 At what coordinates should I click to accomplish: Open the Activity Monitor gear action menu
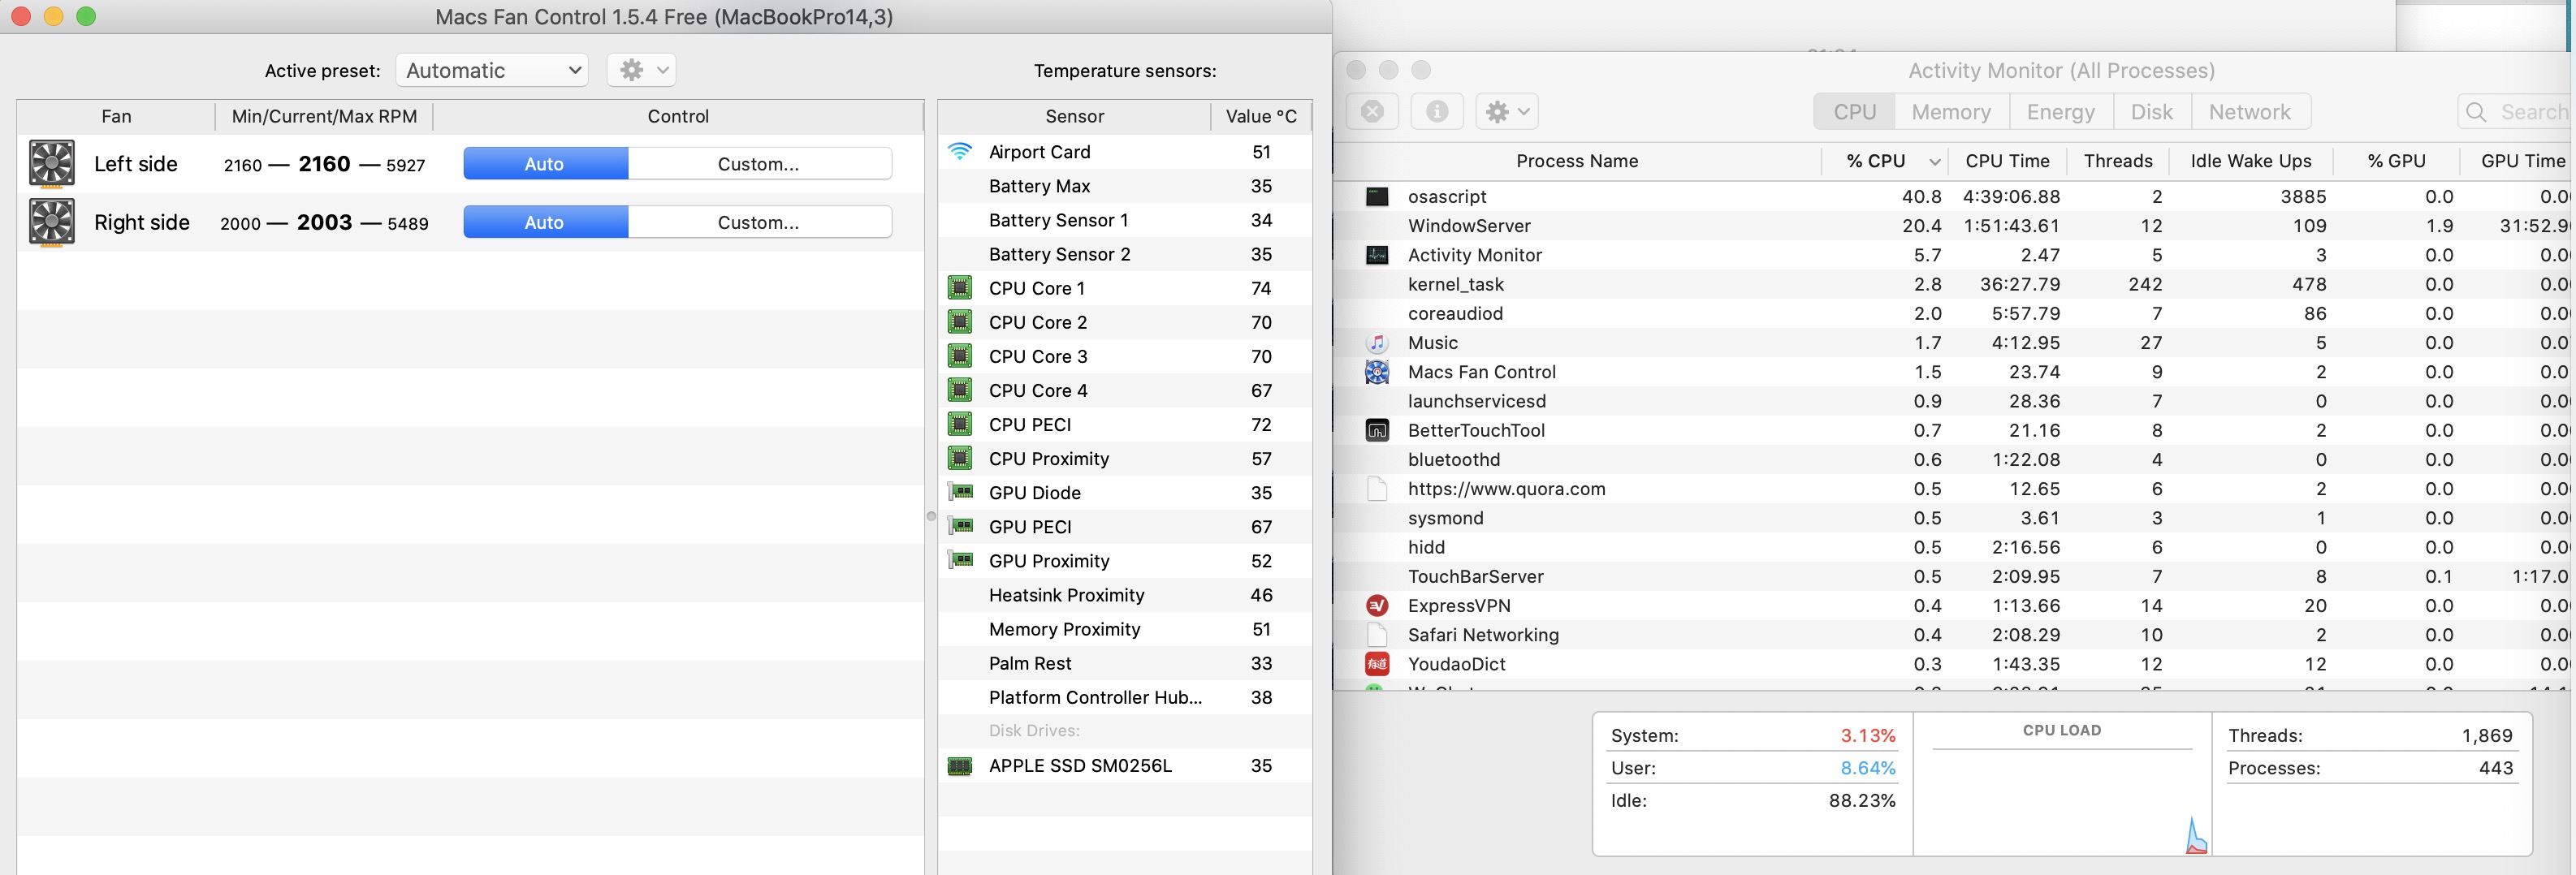1506,112
